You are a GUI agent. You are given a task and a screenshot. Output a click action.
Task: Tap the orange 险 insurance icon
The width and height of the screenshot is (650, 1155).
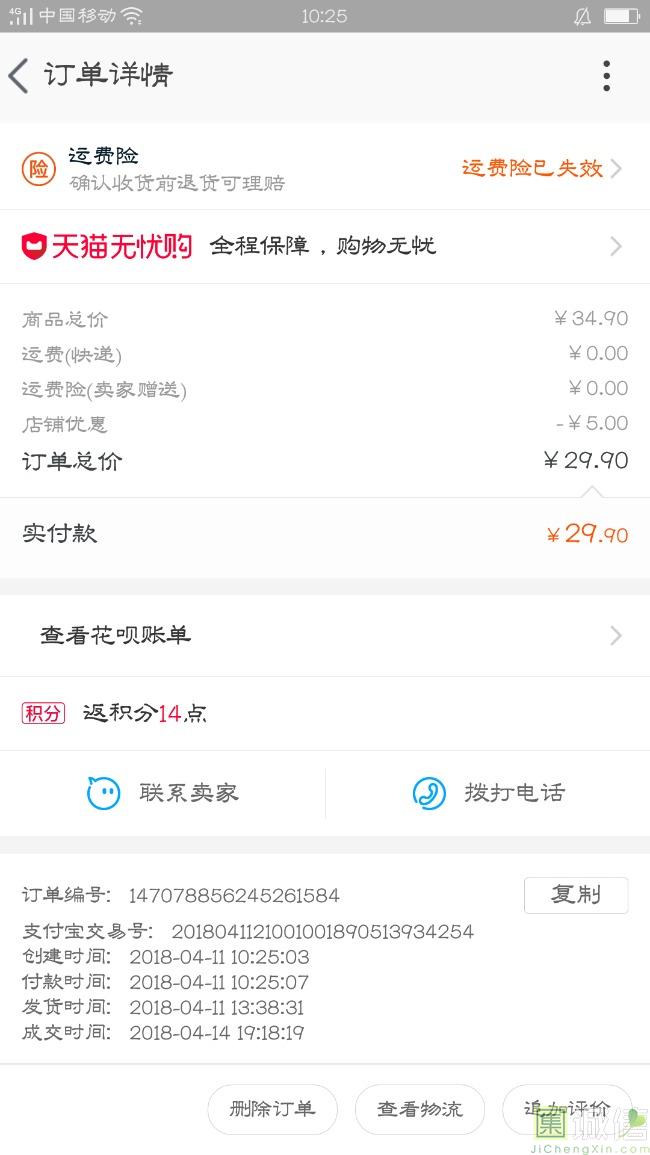point(38,169)
